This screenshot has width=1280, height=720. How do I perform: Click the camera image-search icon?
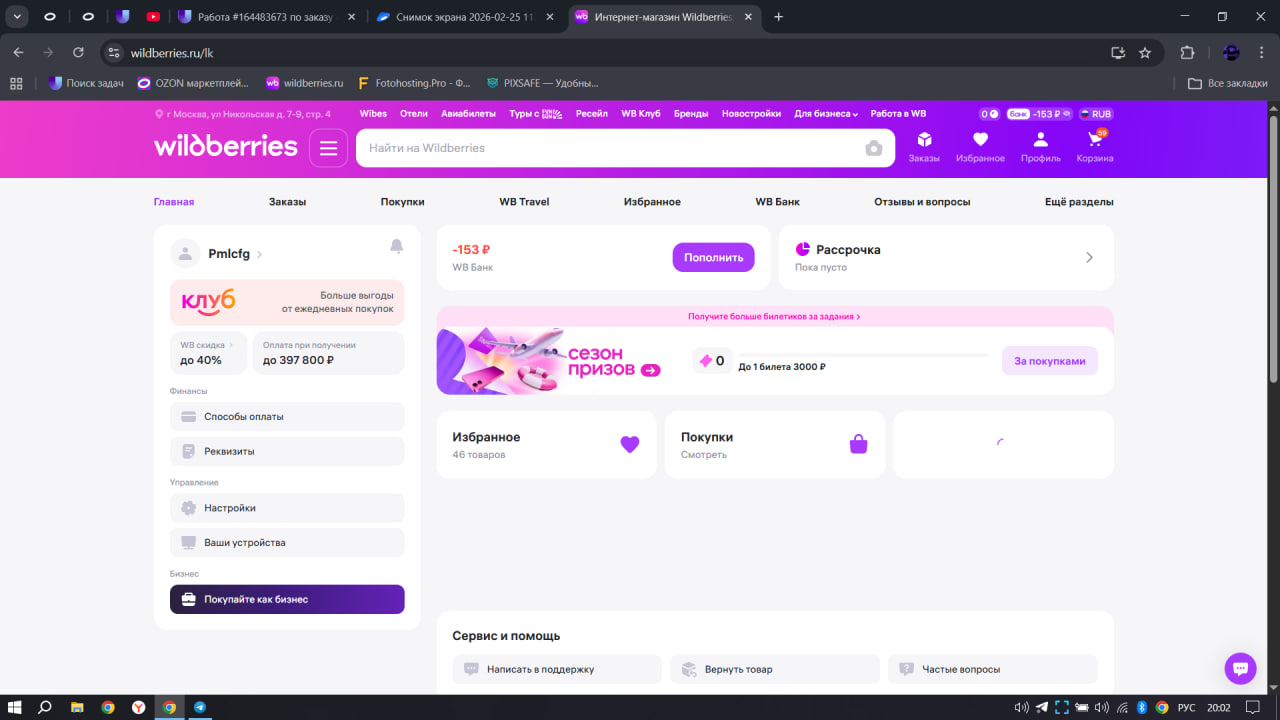874,148
